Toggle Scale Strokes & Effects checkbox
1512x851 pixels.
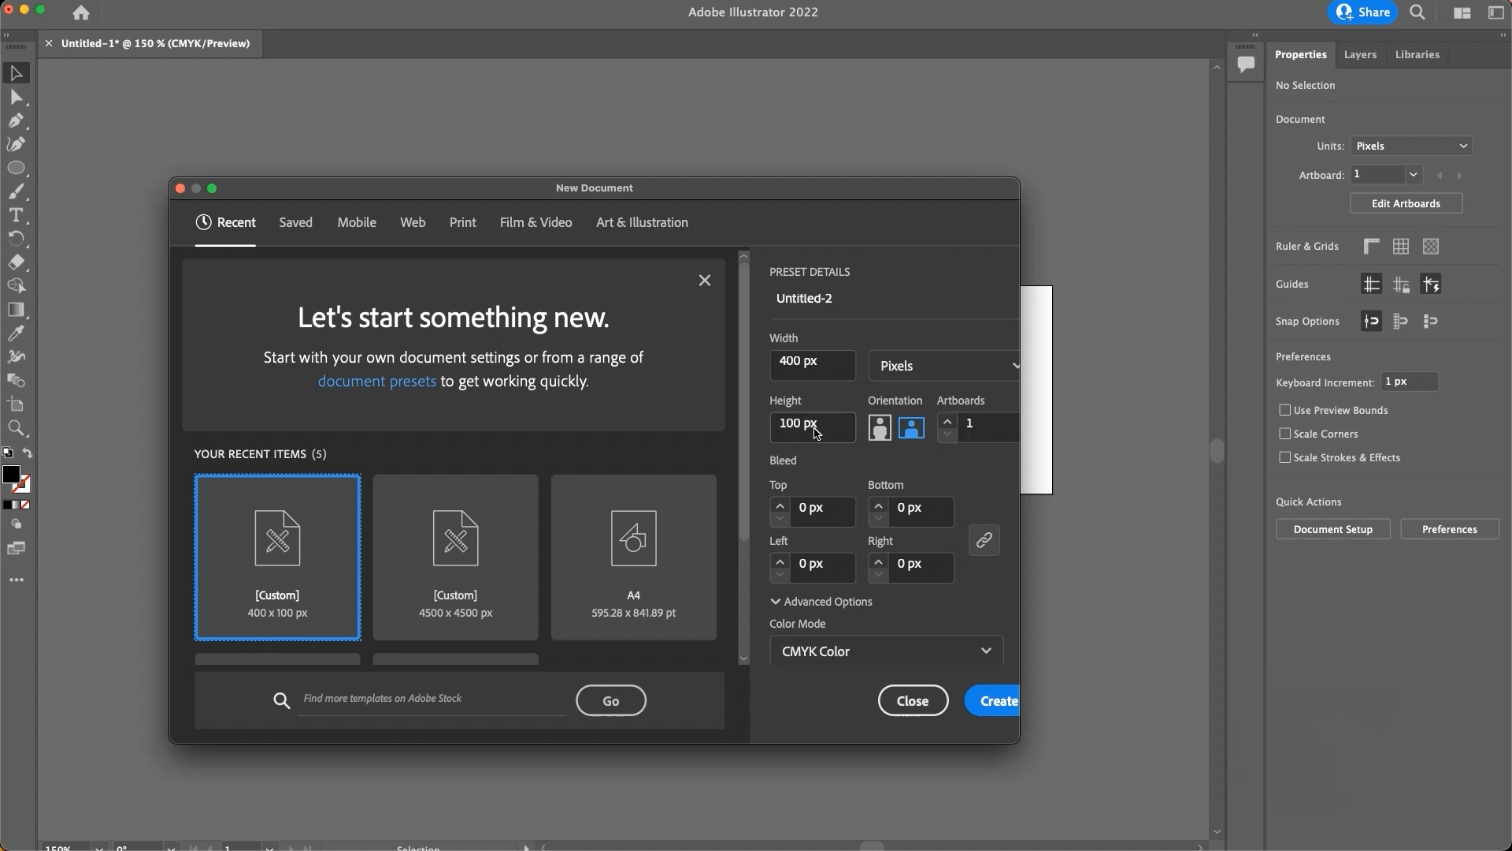click(x=1285, y=458)
